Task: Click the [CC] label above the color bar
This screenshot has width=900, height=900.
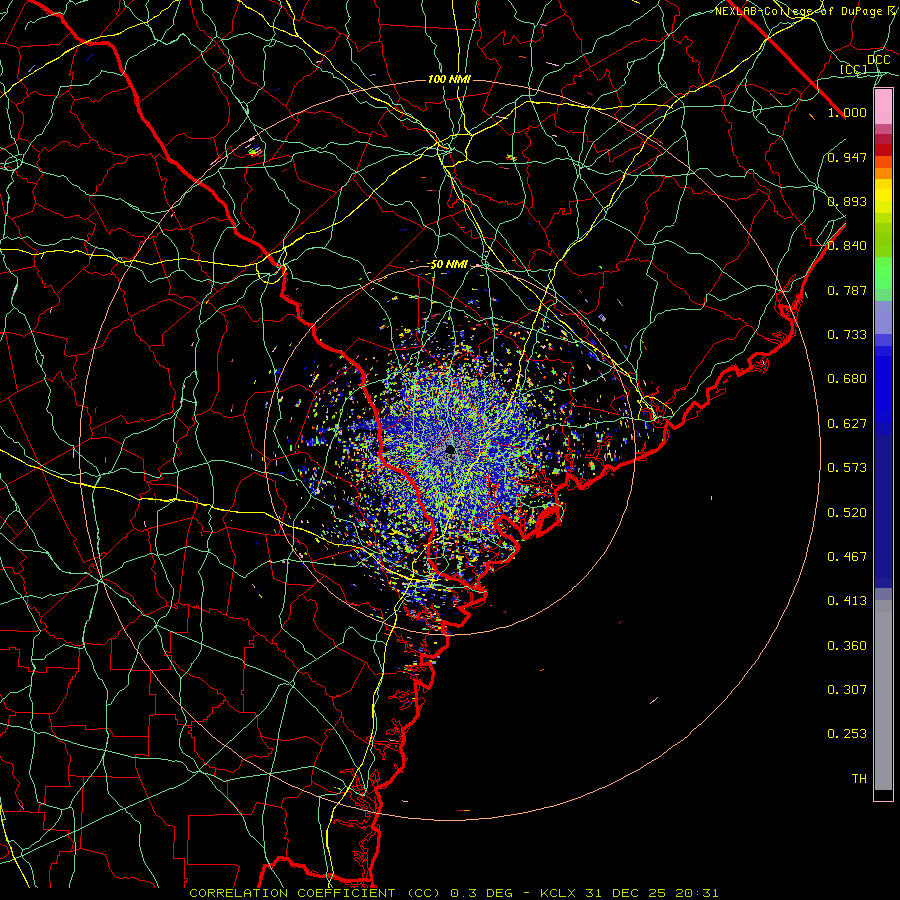Action: tap(854, 69)
